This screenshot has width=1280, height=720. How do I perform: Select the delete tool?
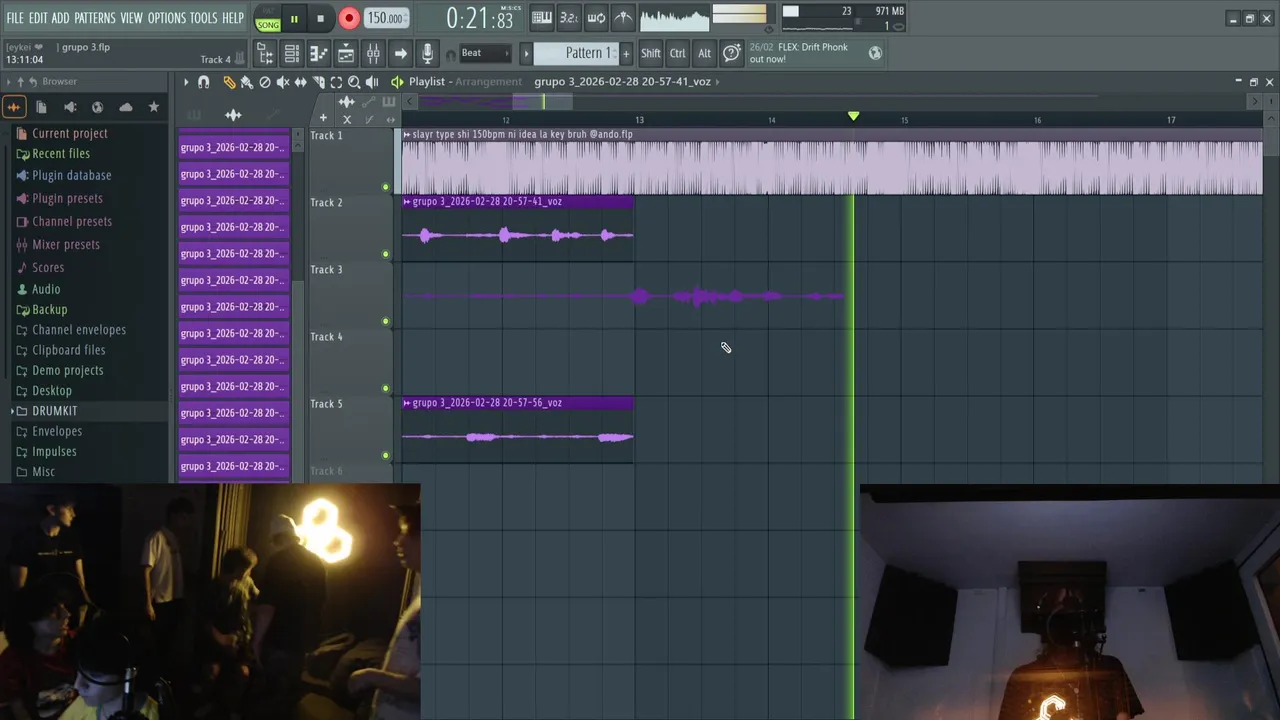tap(265, 82)
